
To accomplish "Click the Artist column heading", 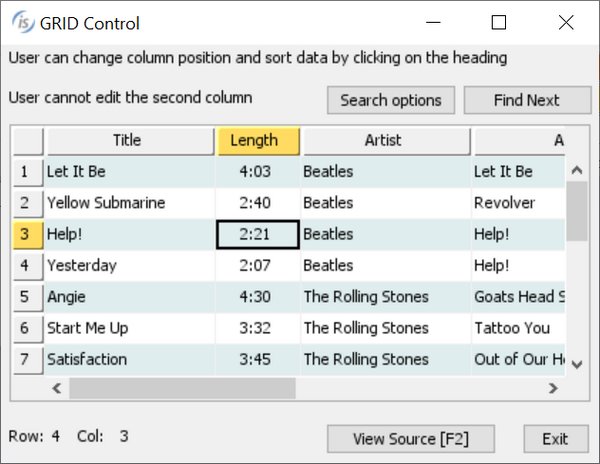I will (x=385, y=141).
